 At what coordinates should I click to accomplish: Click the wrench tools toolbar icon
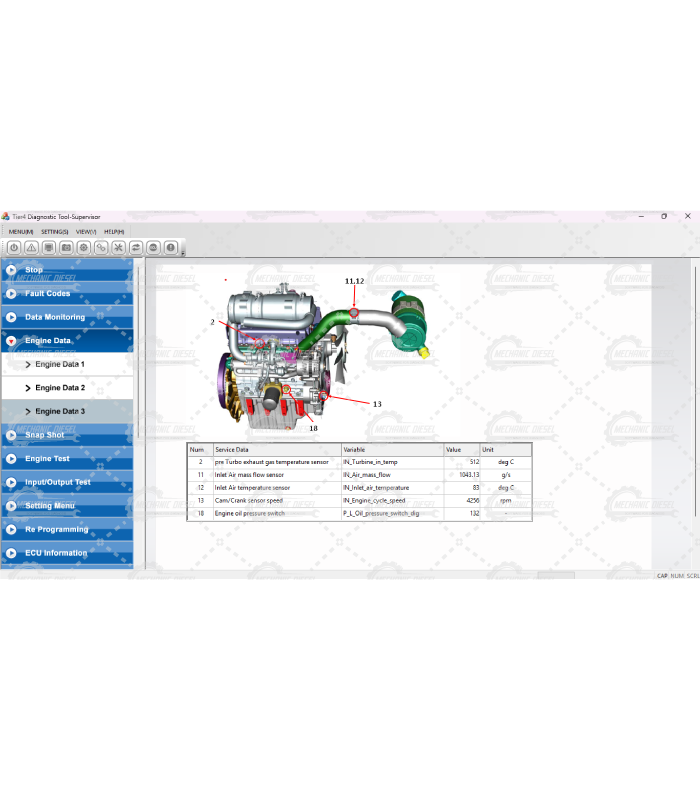[x=118, y=247]
